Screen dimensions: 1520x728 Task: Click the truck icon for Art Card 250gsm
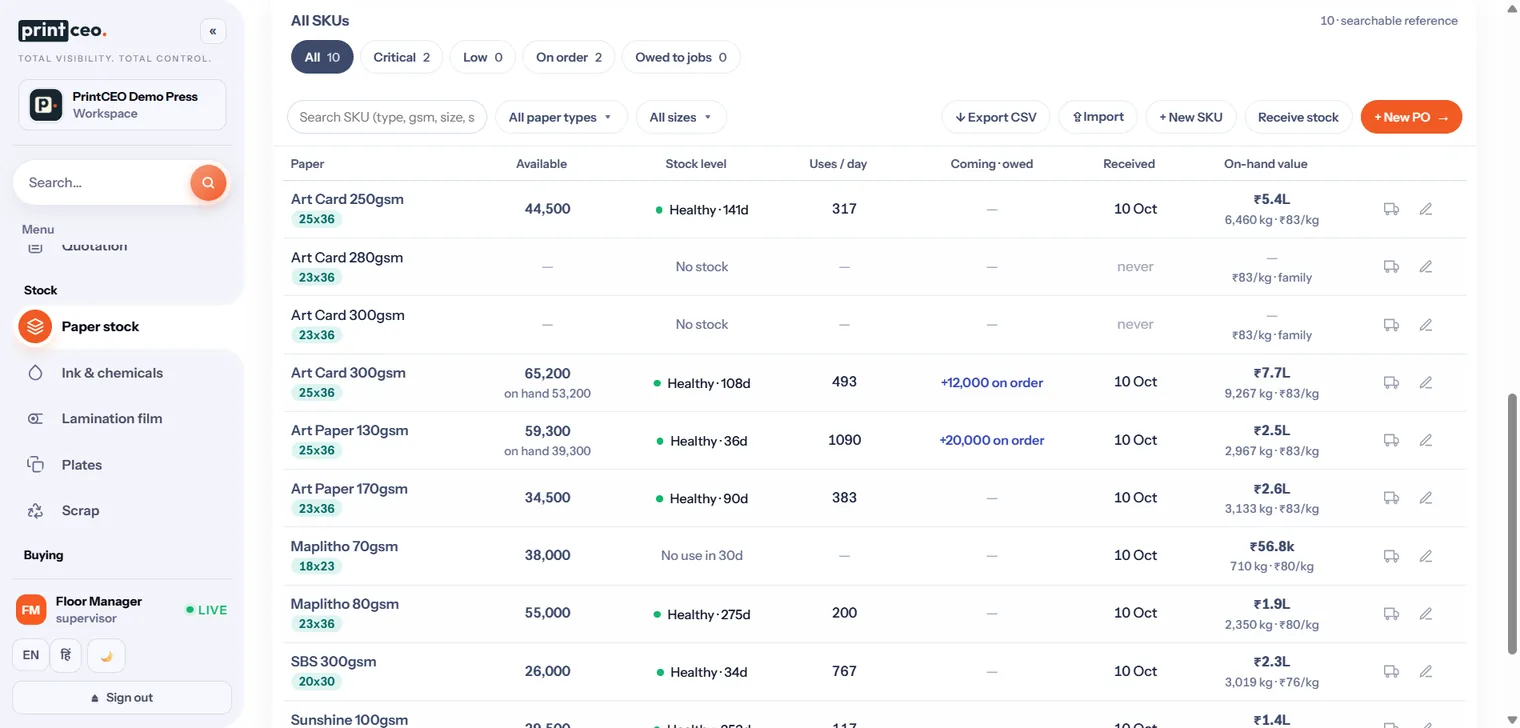click(1391, 209)
